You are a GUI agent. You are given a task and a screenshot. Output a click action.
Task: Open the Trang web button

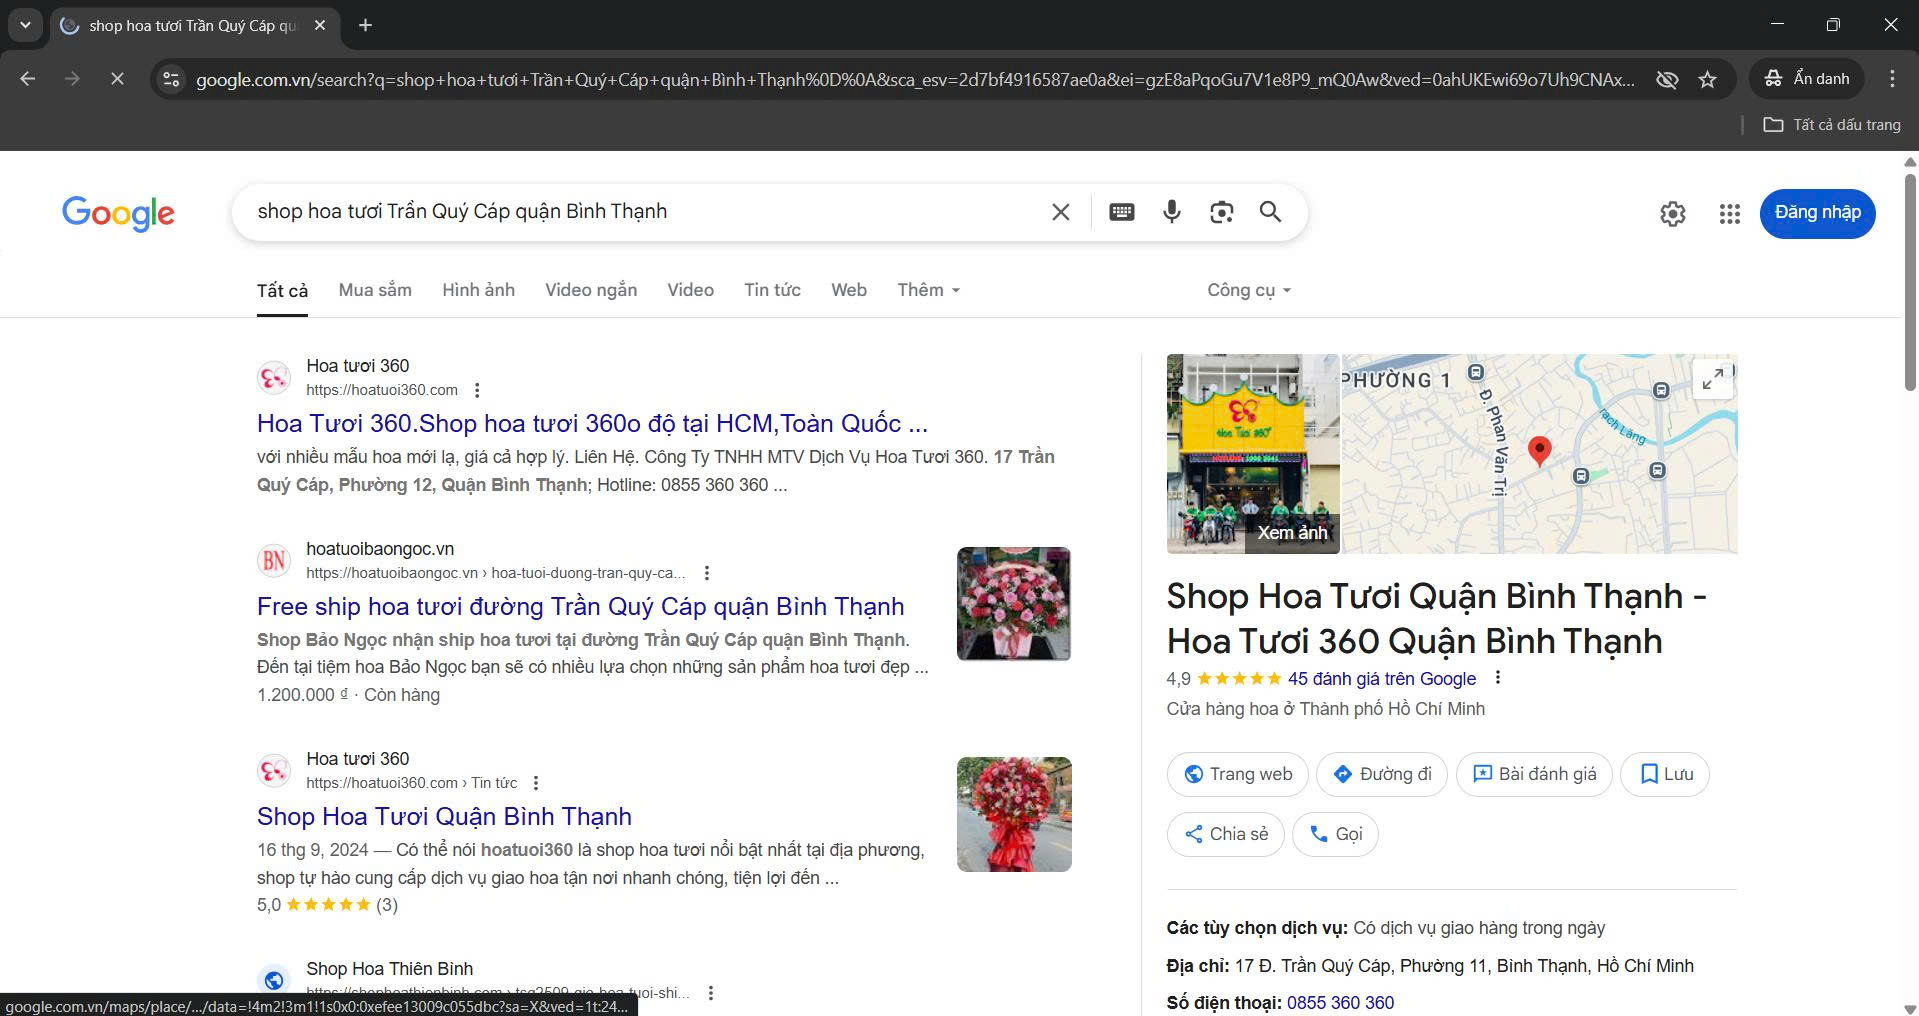pyautogui.click(x=1237, y=774)
